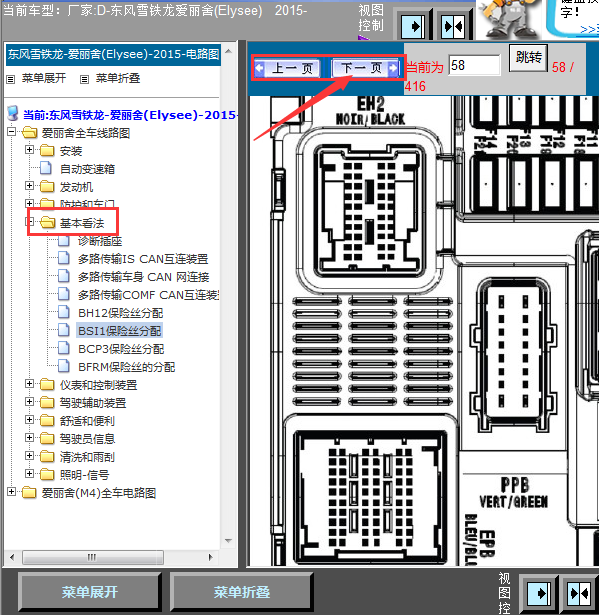Select BFRM保险丝的分配 entry
The height and width of the screenshot is (615, 599).
coord(126,367)
